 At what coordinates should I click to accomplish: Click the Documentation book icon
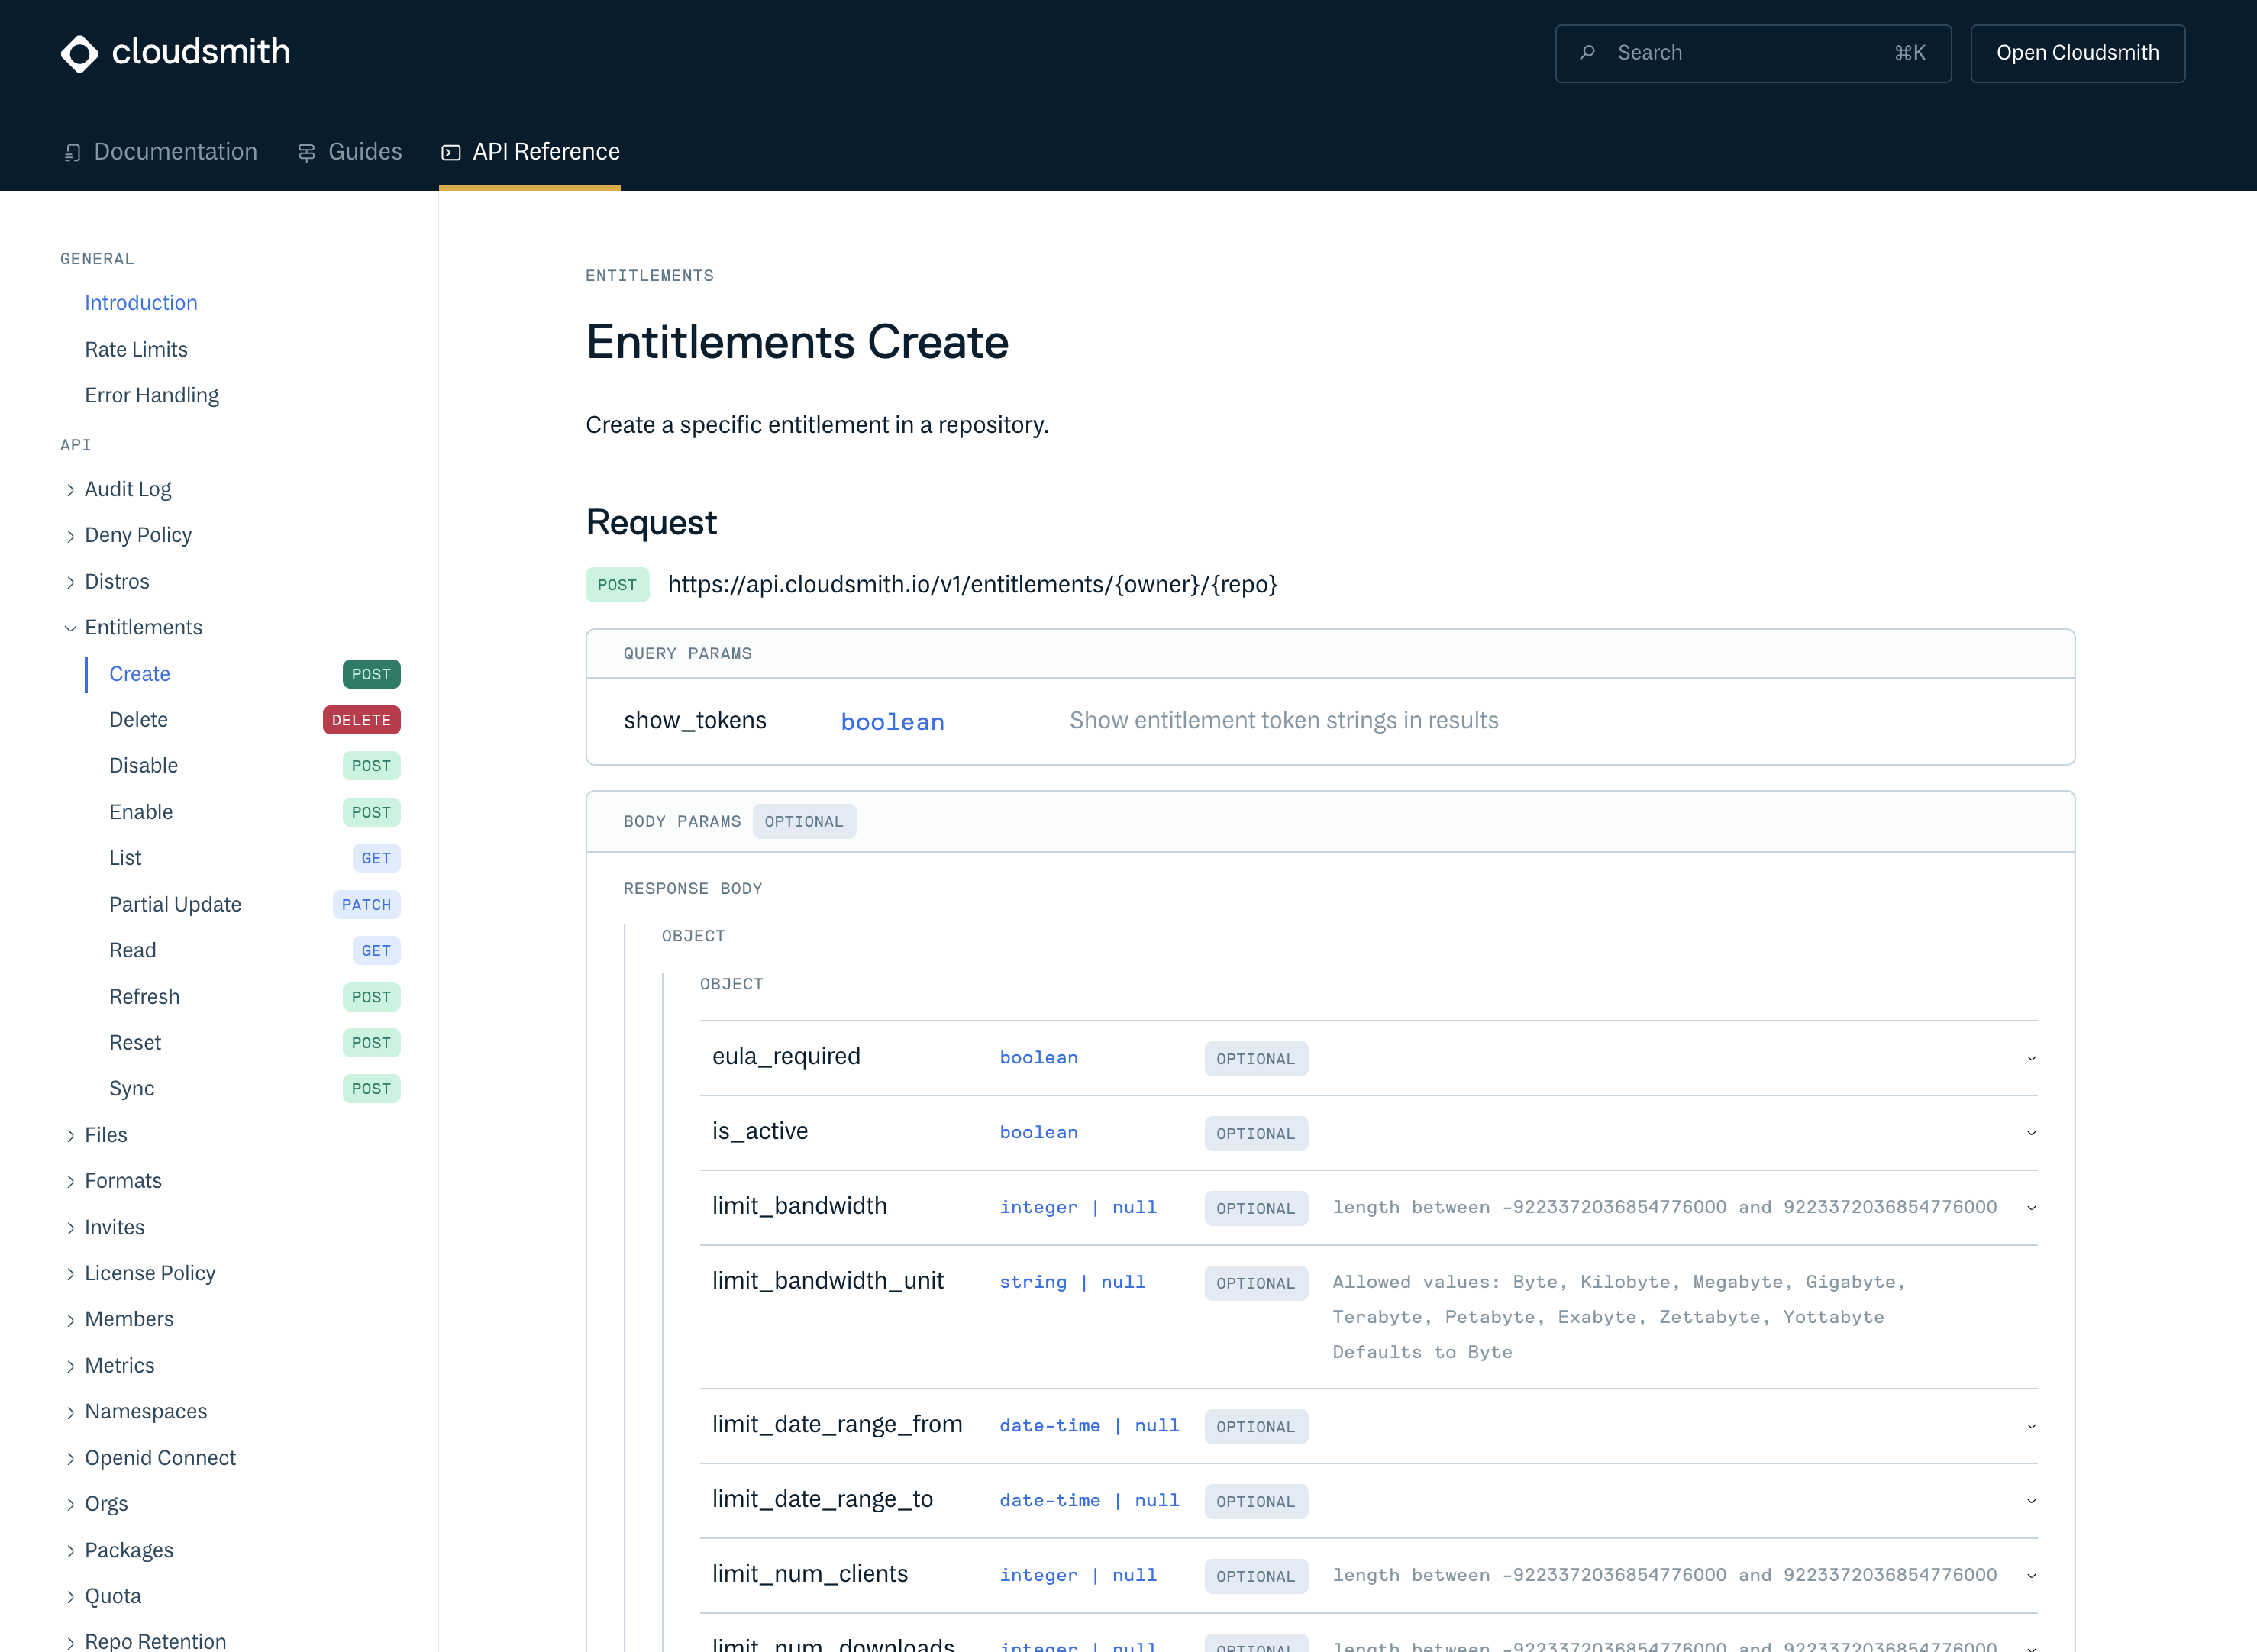click(72, 153)
